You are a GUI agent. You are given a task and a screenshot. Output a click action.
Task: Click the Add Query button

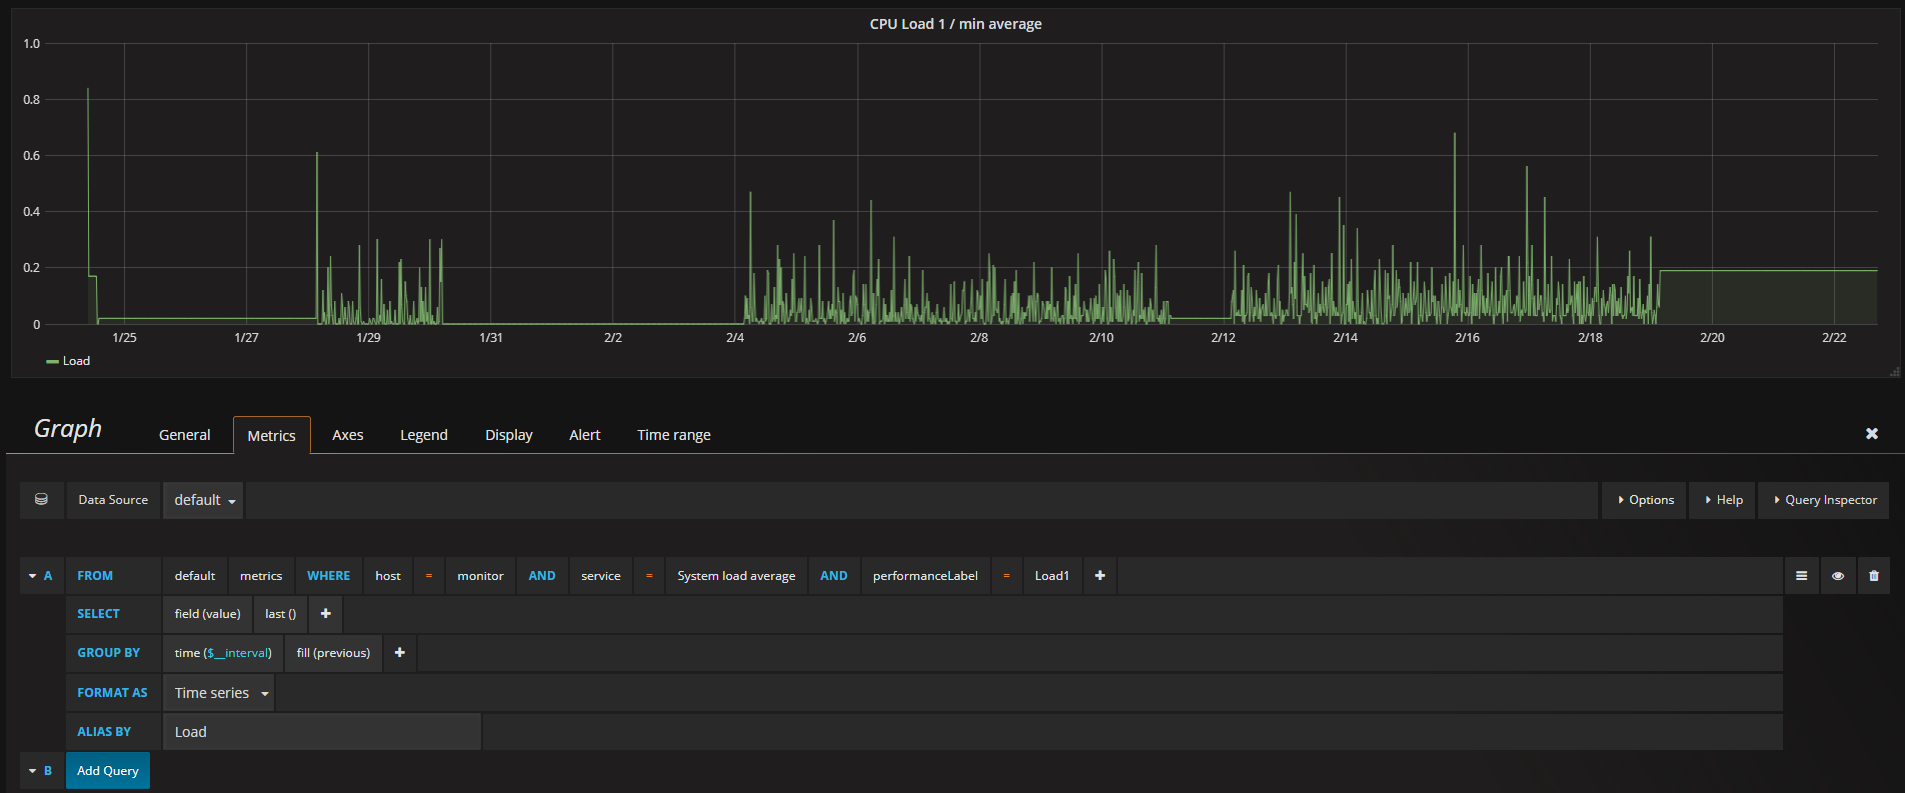[x=108, y=771]
